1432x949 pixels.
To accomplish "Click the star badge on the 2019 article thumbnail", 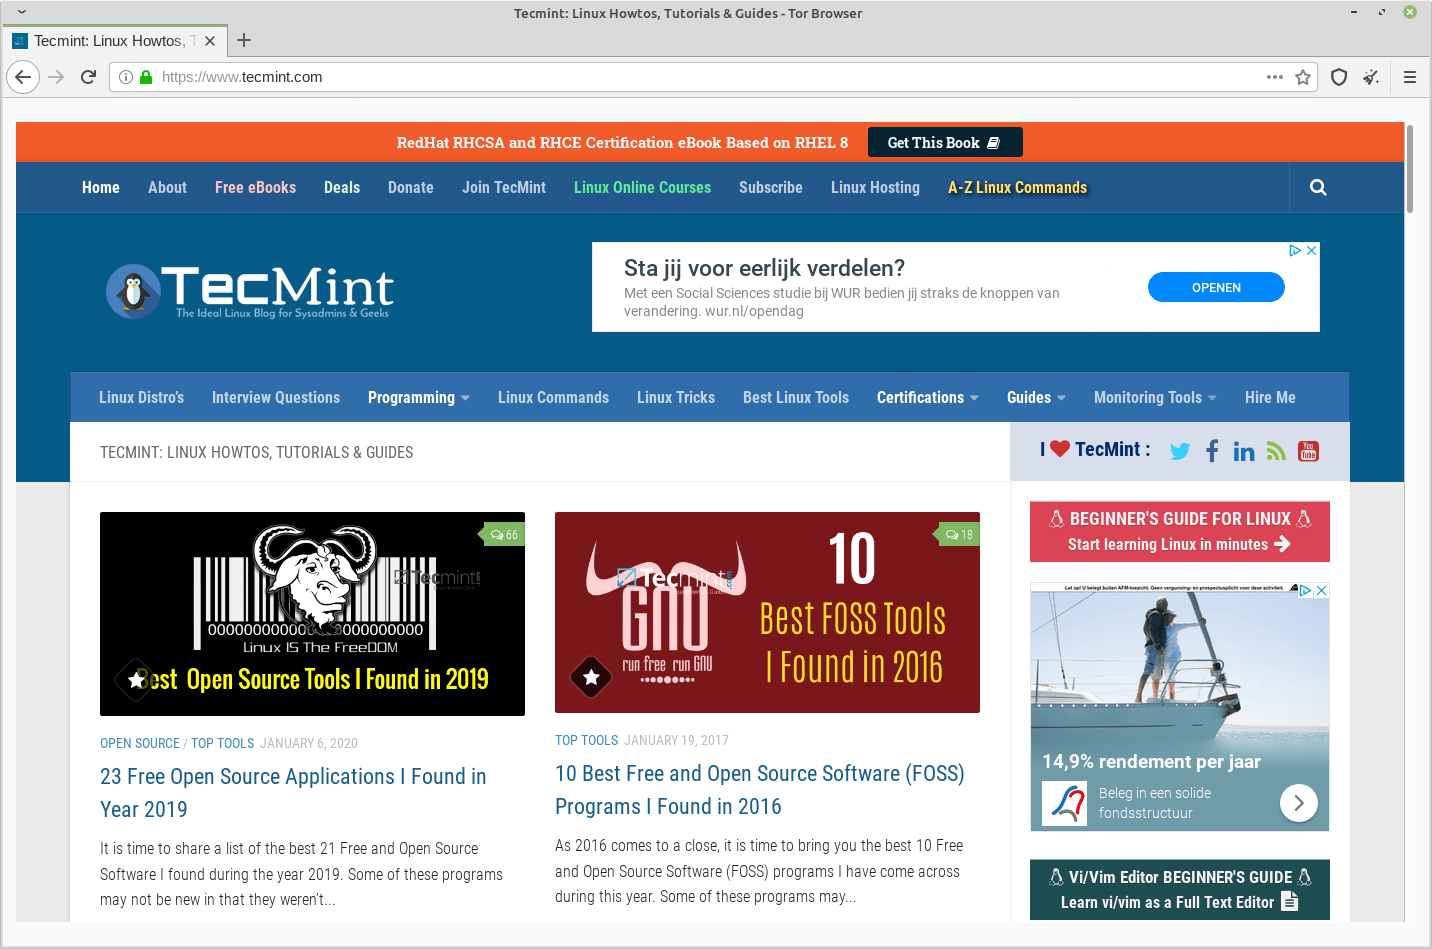I will (x=136, y=680).
